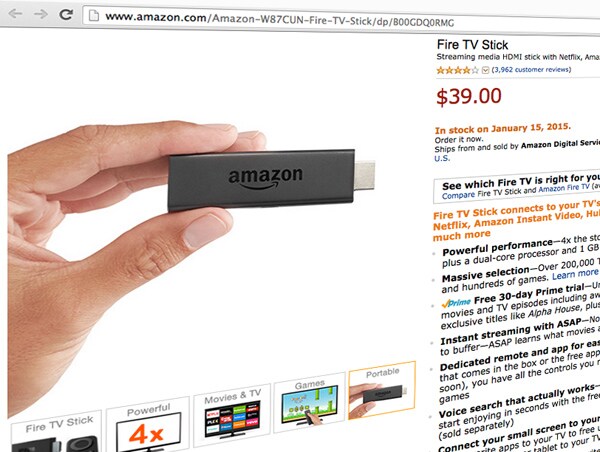Click the Prime logo badge
This screenshot has height=452, width=600.
pyautogui.click(x=456, y=303)
